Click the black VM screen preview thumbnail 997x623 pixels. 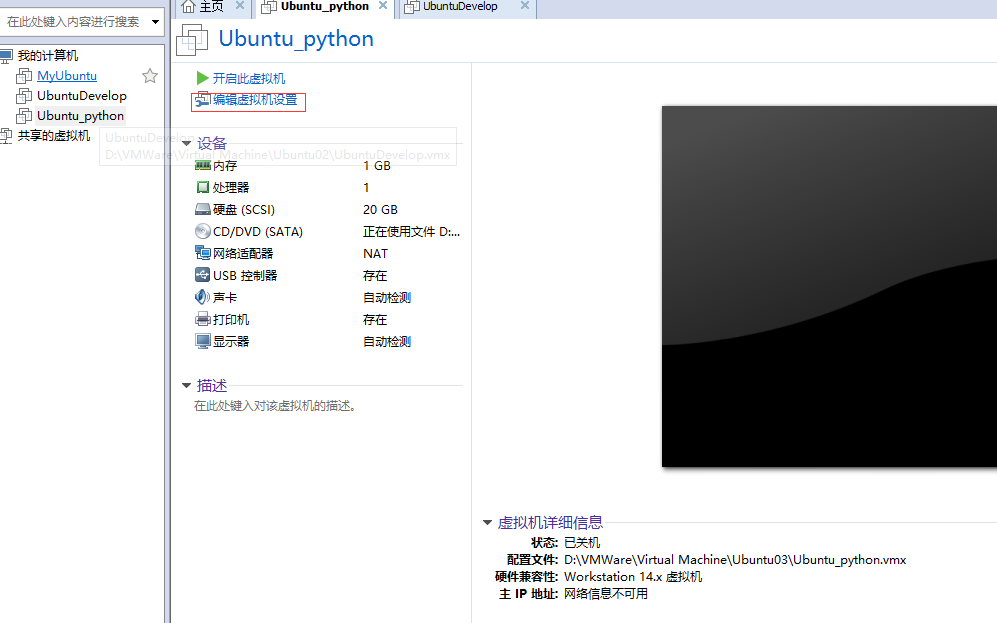click(828, 285)
